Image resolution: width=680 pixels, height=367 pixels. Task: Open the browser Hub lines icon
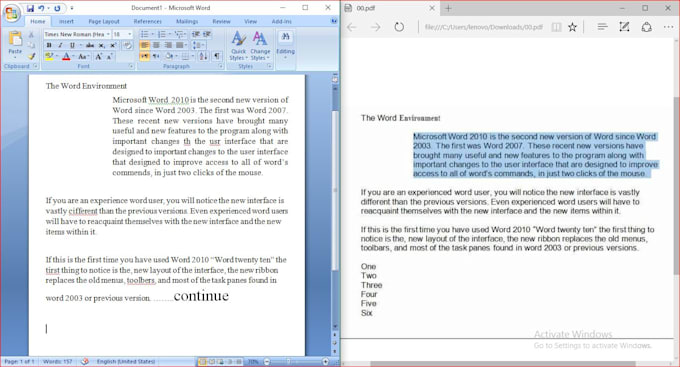click(x=602, y=27)
